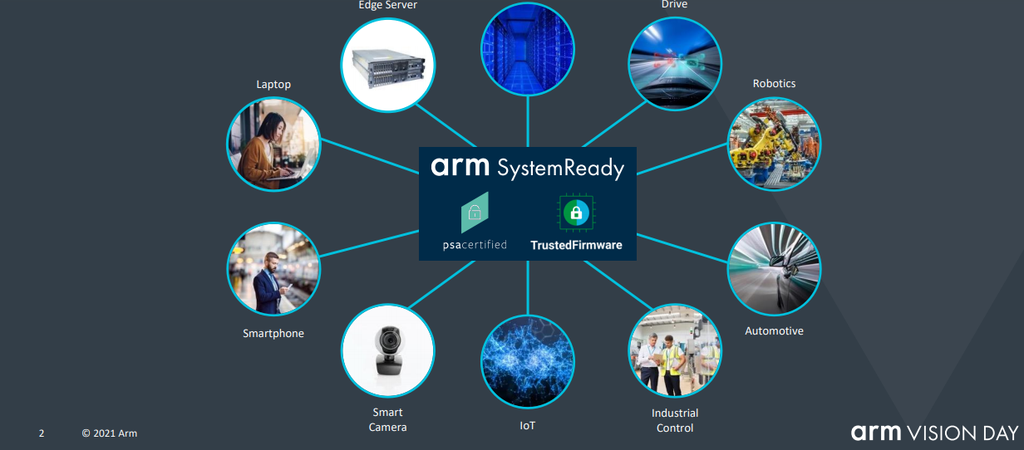1024x450 pixels.
Task: Click the 'Industrial Control' label
Action: 675,421
